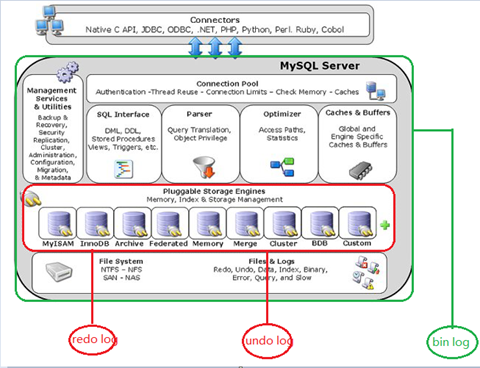Click the MyISAM label text
This screenshot has width=480, height=368.
coord(58,244)
